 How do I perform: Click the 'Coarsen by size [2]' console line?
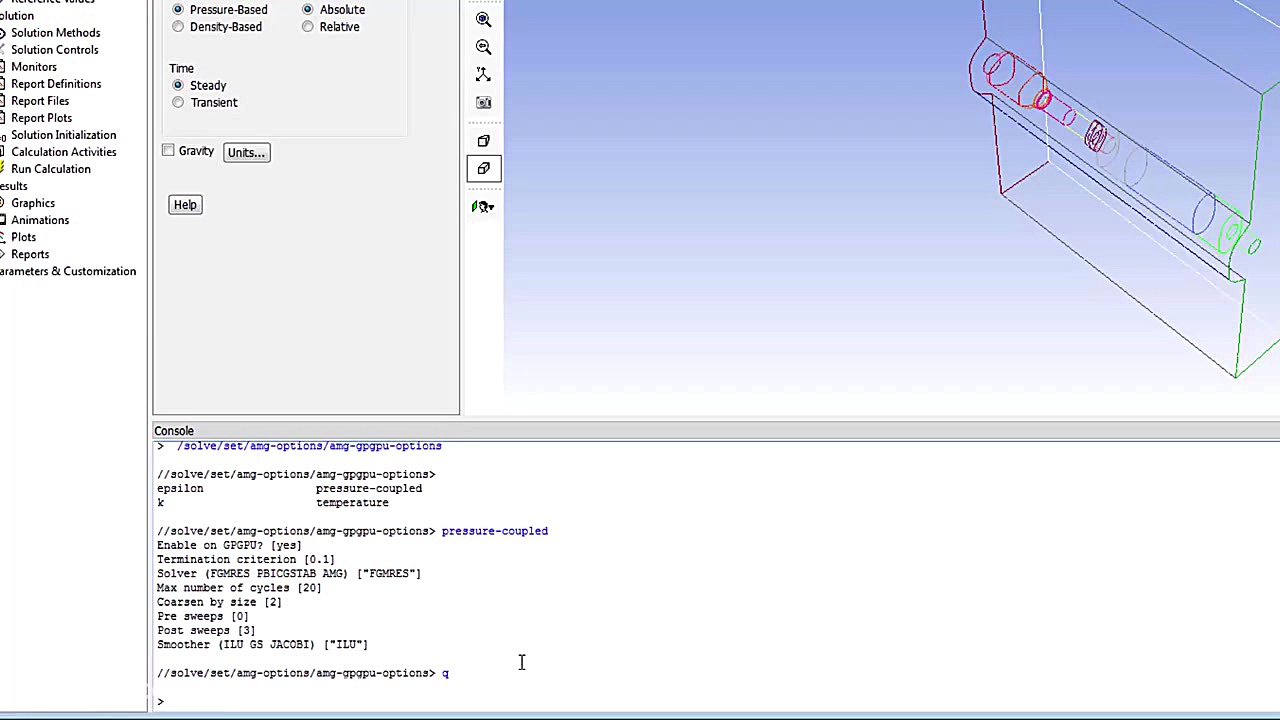(x=219, y=602)
